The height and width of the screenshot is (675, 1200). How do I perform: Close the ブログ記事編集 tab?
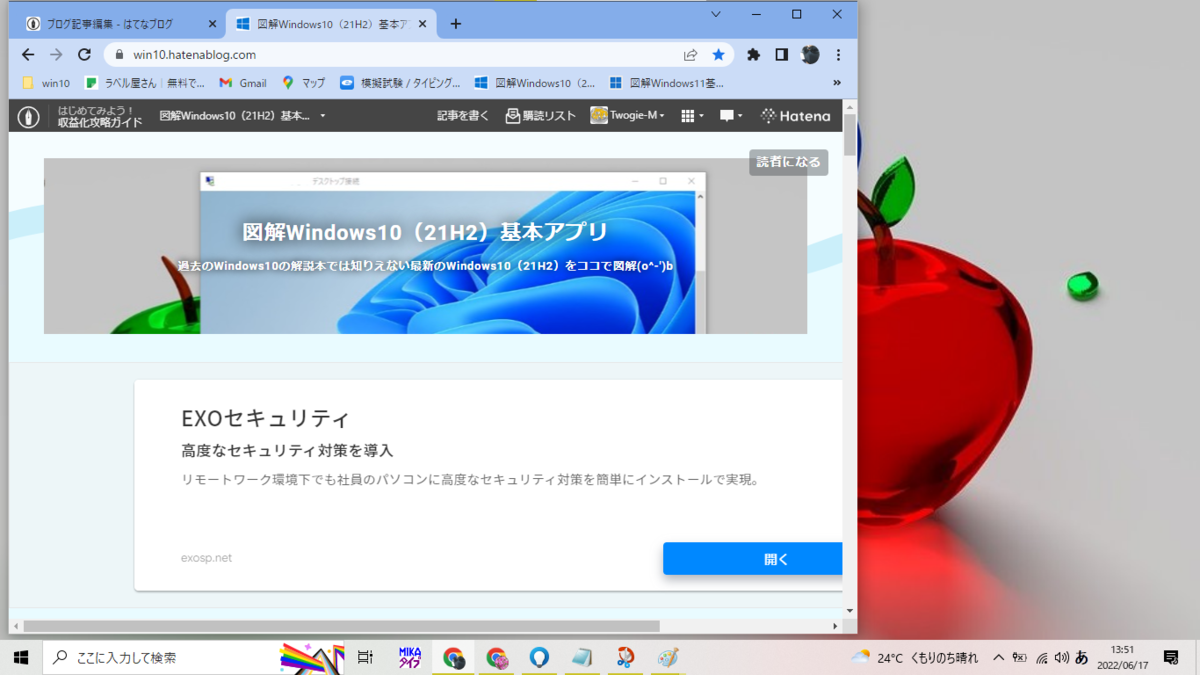click(x=212, y=24)
